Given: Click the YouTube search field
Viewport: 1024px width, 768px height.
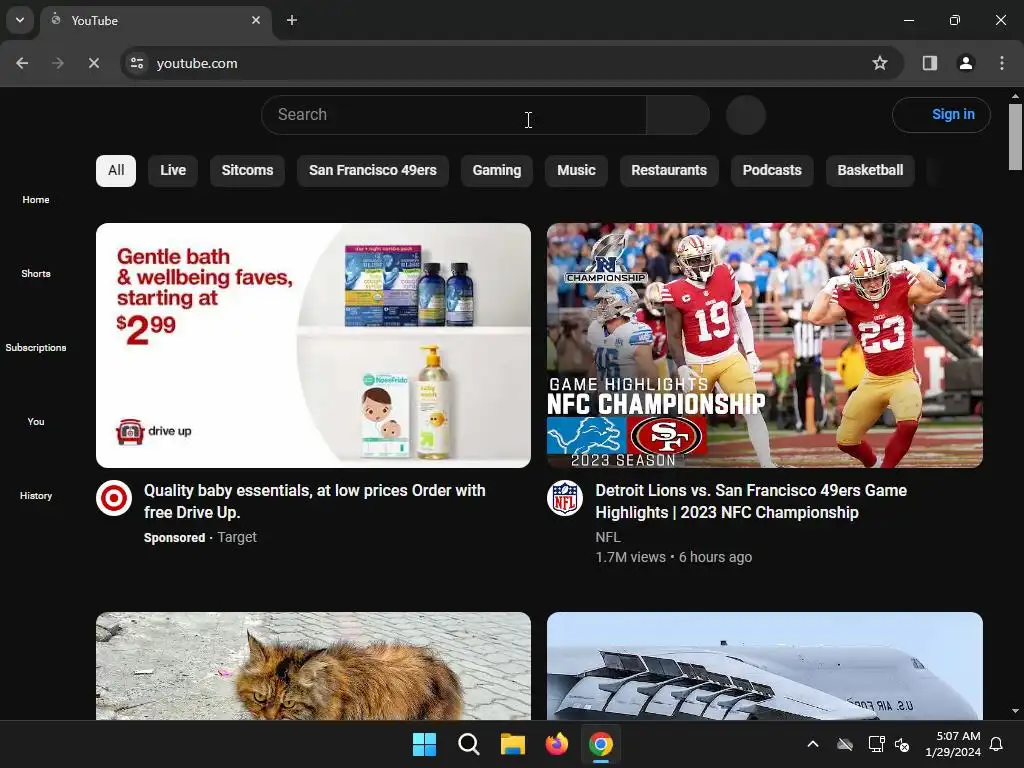Looking at the screenshot, I should (454, 115).
